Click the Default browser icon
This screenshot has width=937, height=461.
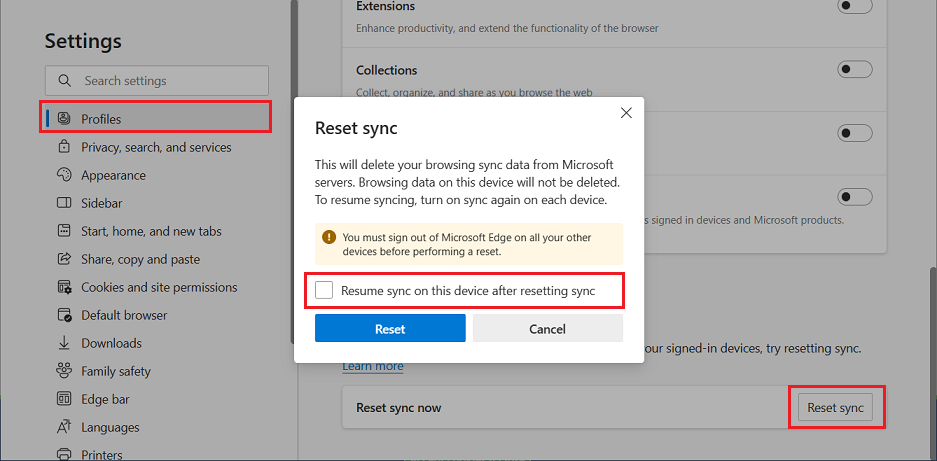point(64,315)
